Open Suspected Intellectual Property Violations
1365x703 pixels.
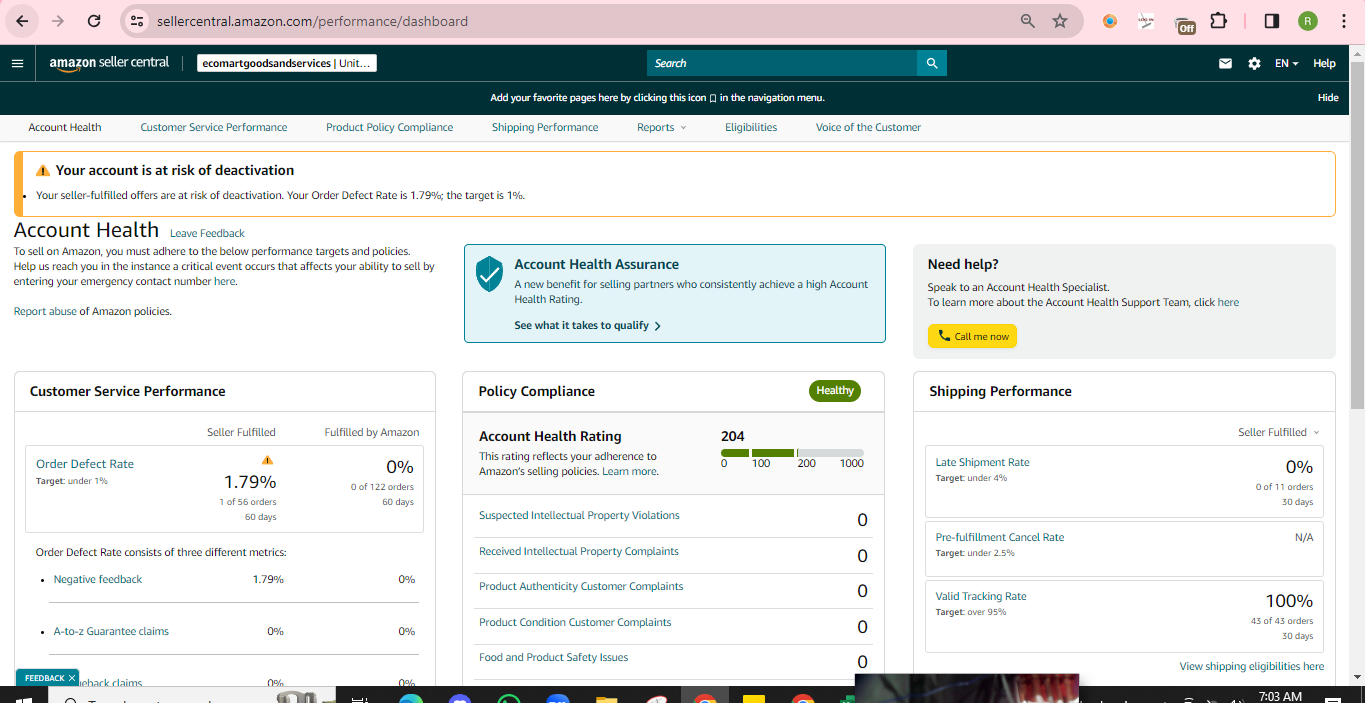coord(579,515)
